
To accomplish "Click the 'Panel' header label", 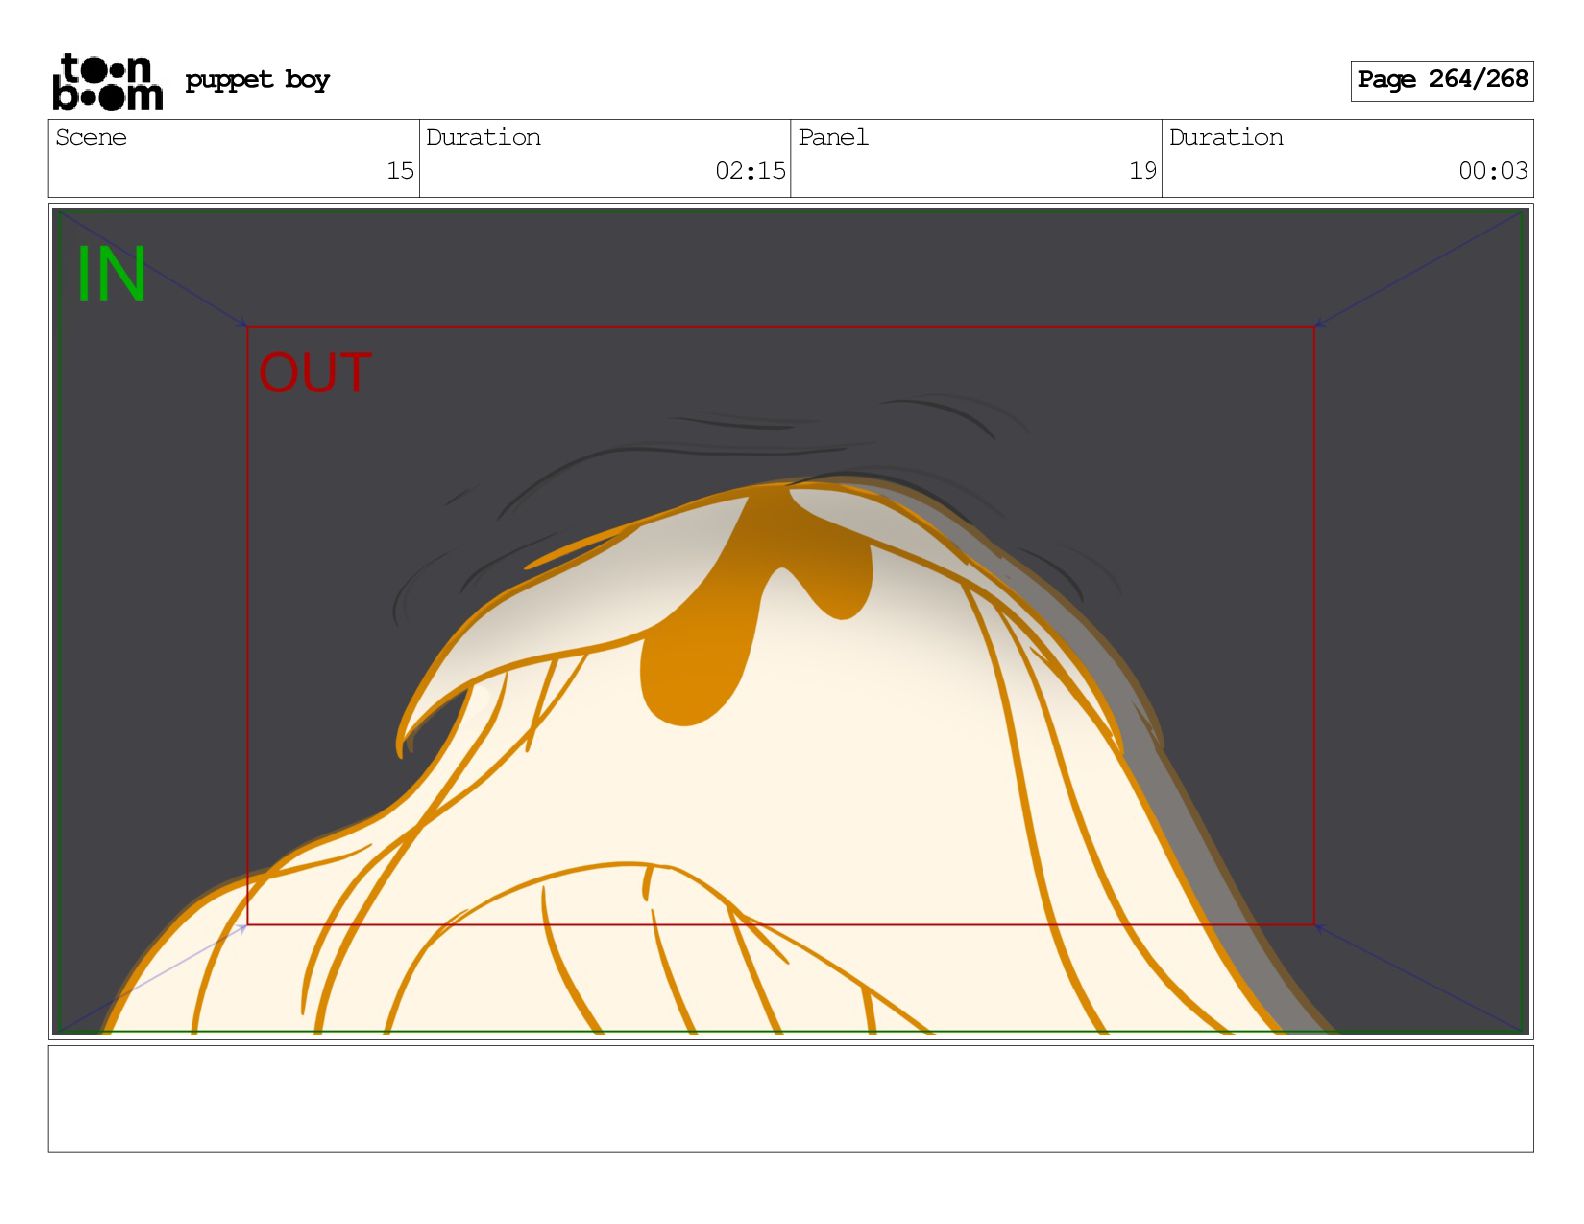I will (x=833, y=137).
